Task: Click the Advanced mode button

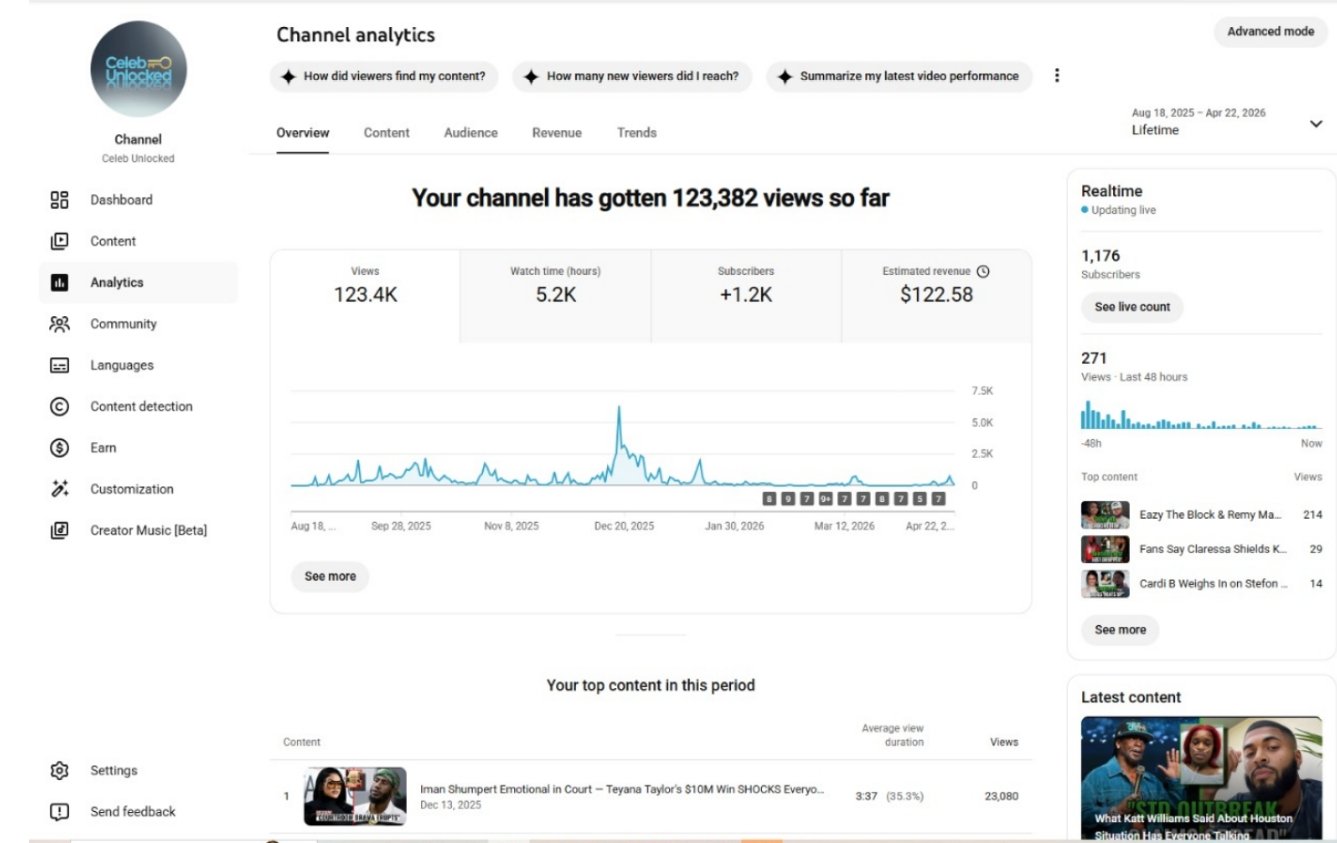Action: pyautogui.click(x=1270, y=32)
